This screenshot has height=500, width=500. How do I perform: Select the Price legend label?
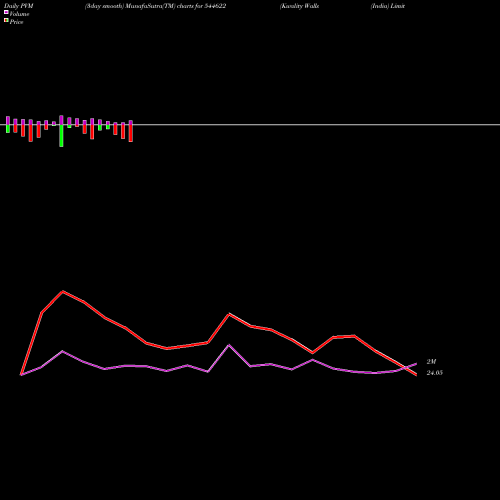tap(16, 22)
